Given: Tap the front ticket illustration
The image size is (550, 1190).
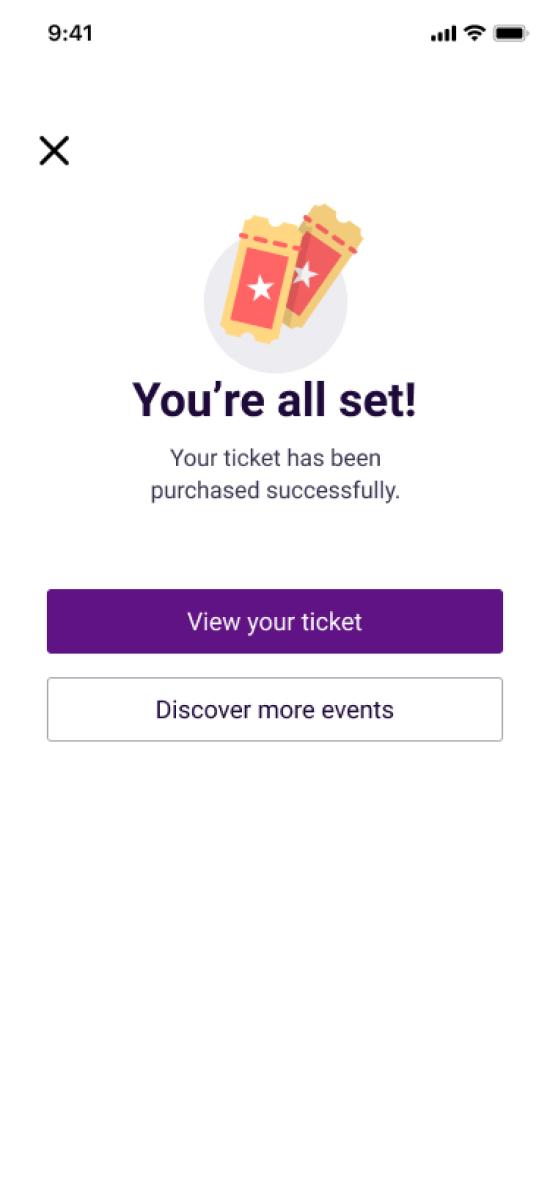Looking at the screenshot, I should (259, 279).
